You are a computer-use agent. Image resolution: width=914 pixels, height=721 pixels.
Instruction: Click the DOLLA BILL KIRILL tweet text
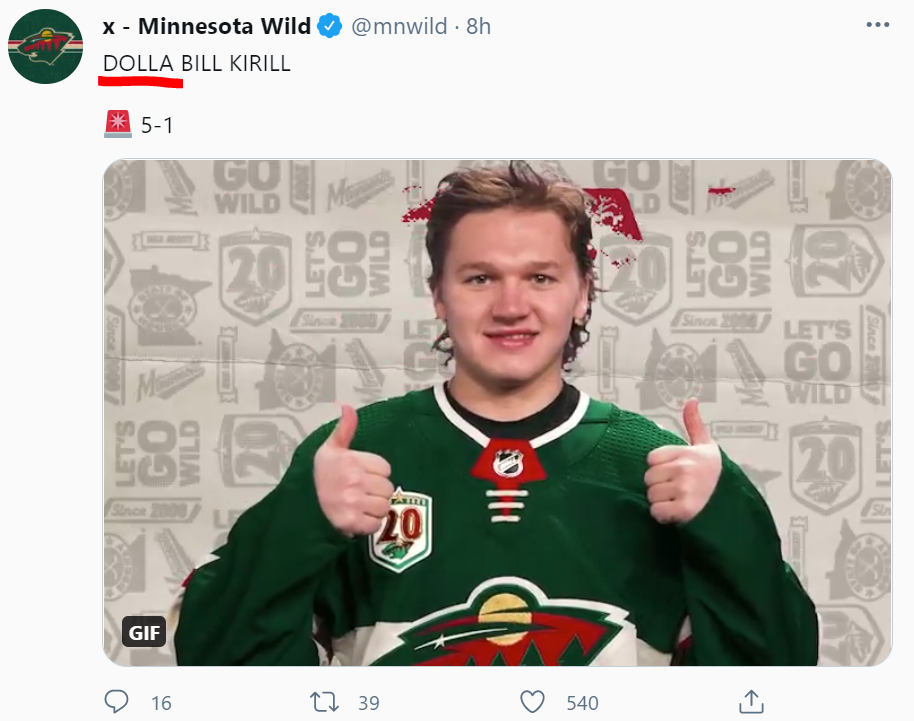(197, 64)
